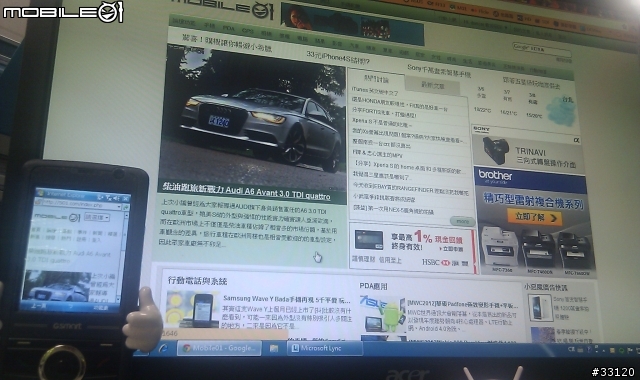Open the HSBC credit card image

(x=369, y=240)
